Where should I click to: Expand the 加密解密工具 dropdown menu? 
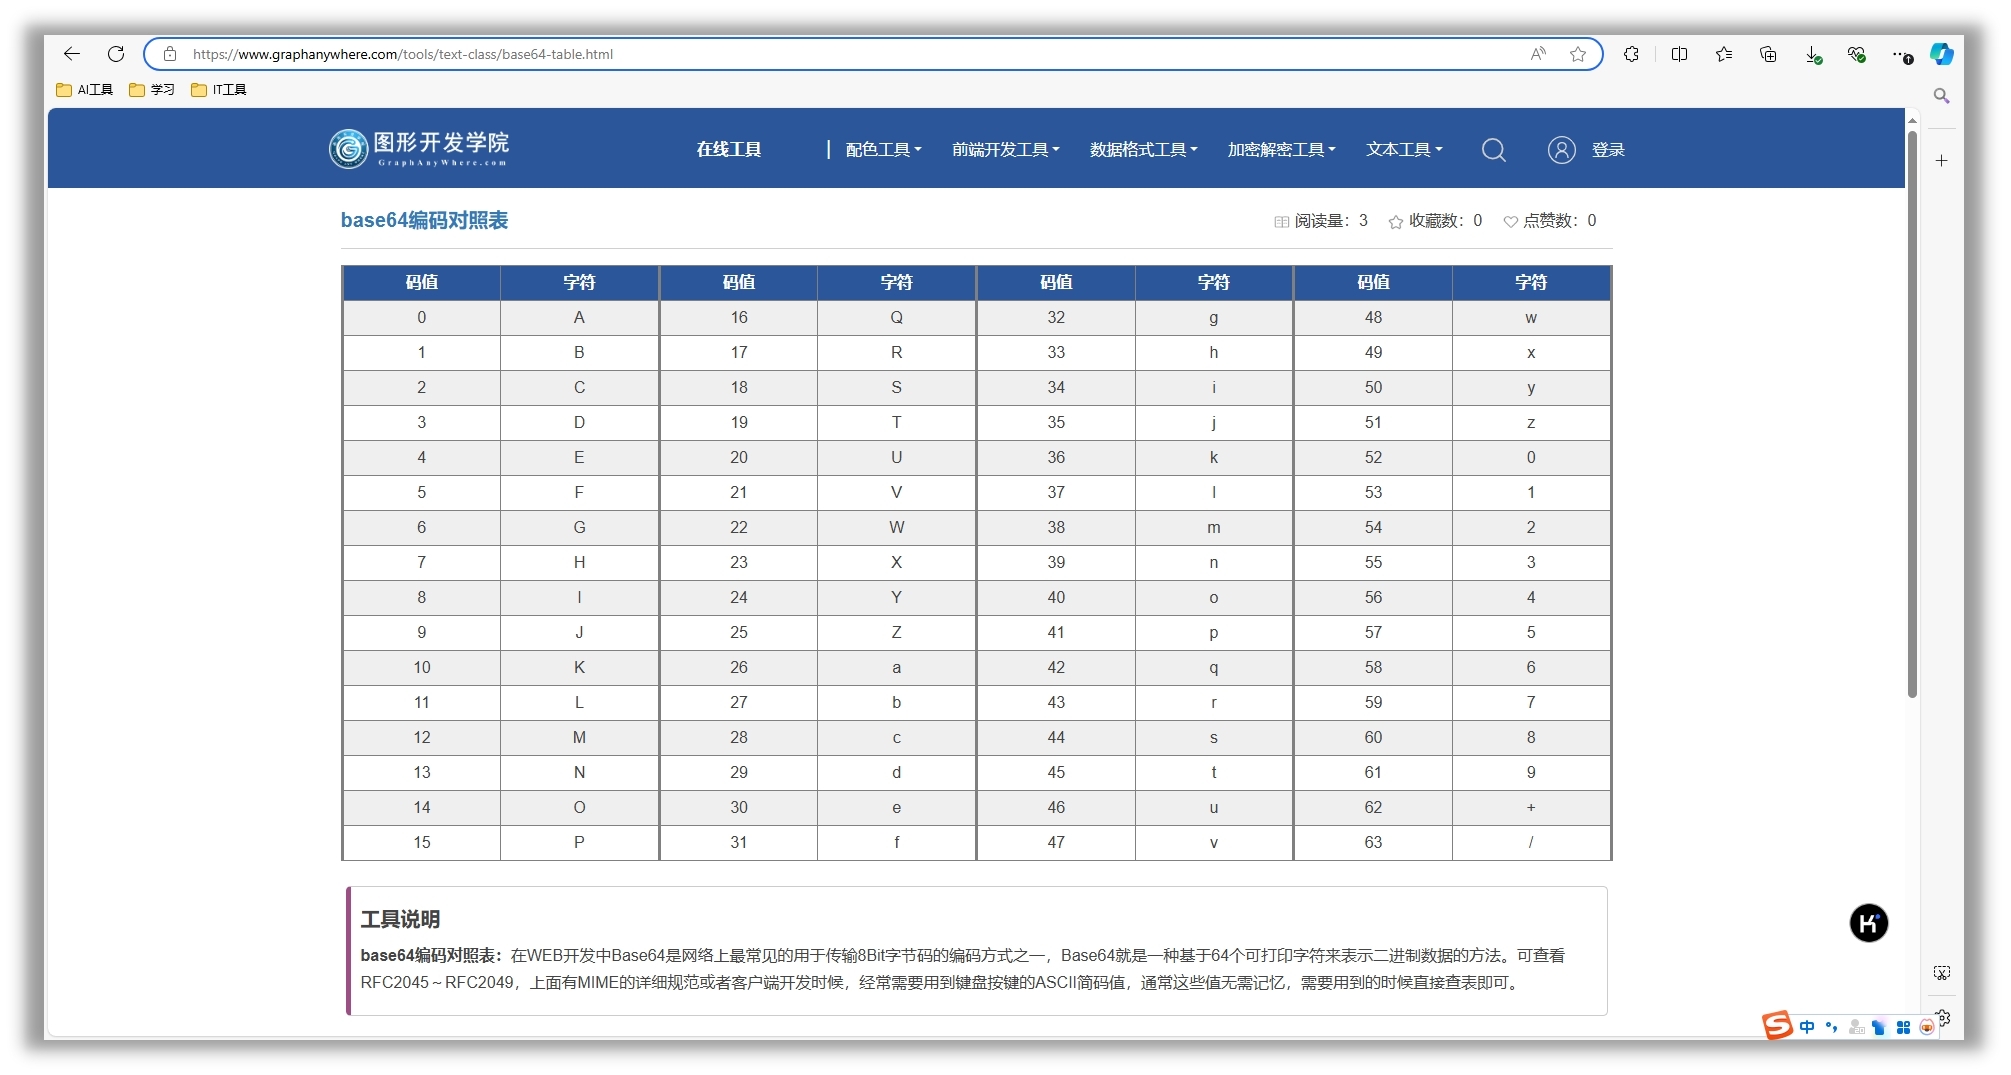click(1281, 150)
